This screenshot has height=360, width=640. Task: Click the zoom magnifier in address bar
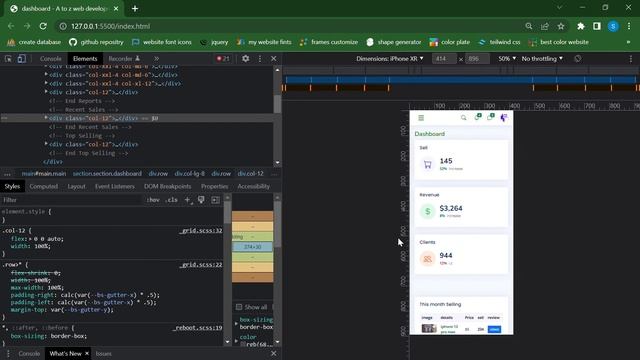(x=529, y=26)
